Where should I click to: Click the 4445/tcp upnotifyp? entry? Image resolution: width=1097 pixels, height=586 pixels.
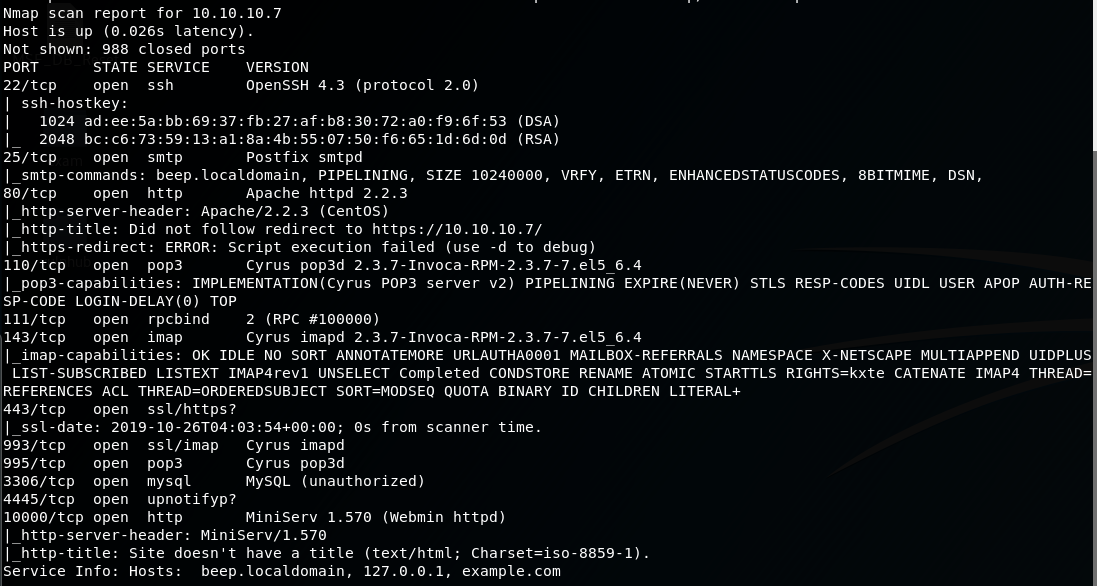click(x=120, y=499)
